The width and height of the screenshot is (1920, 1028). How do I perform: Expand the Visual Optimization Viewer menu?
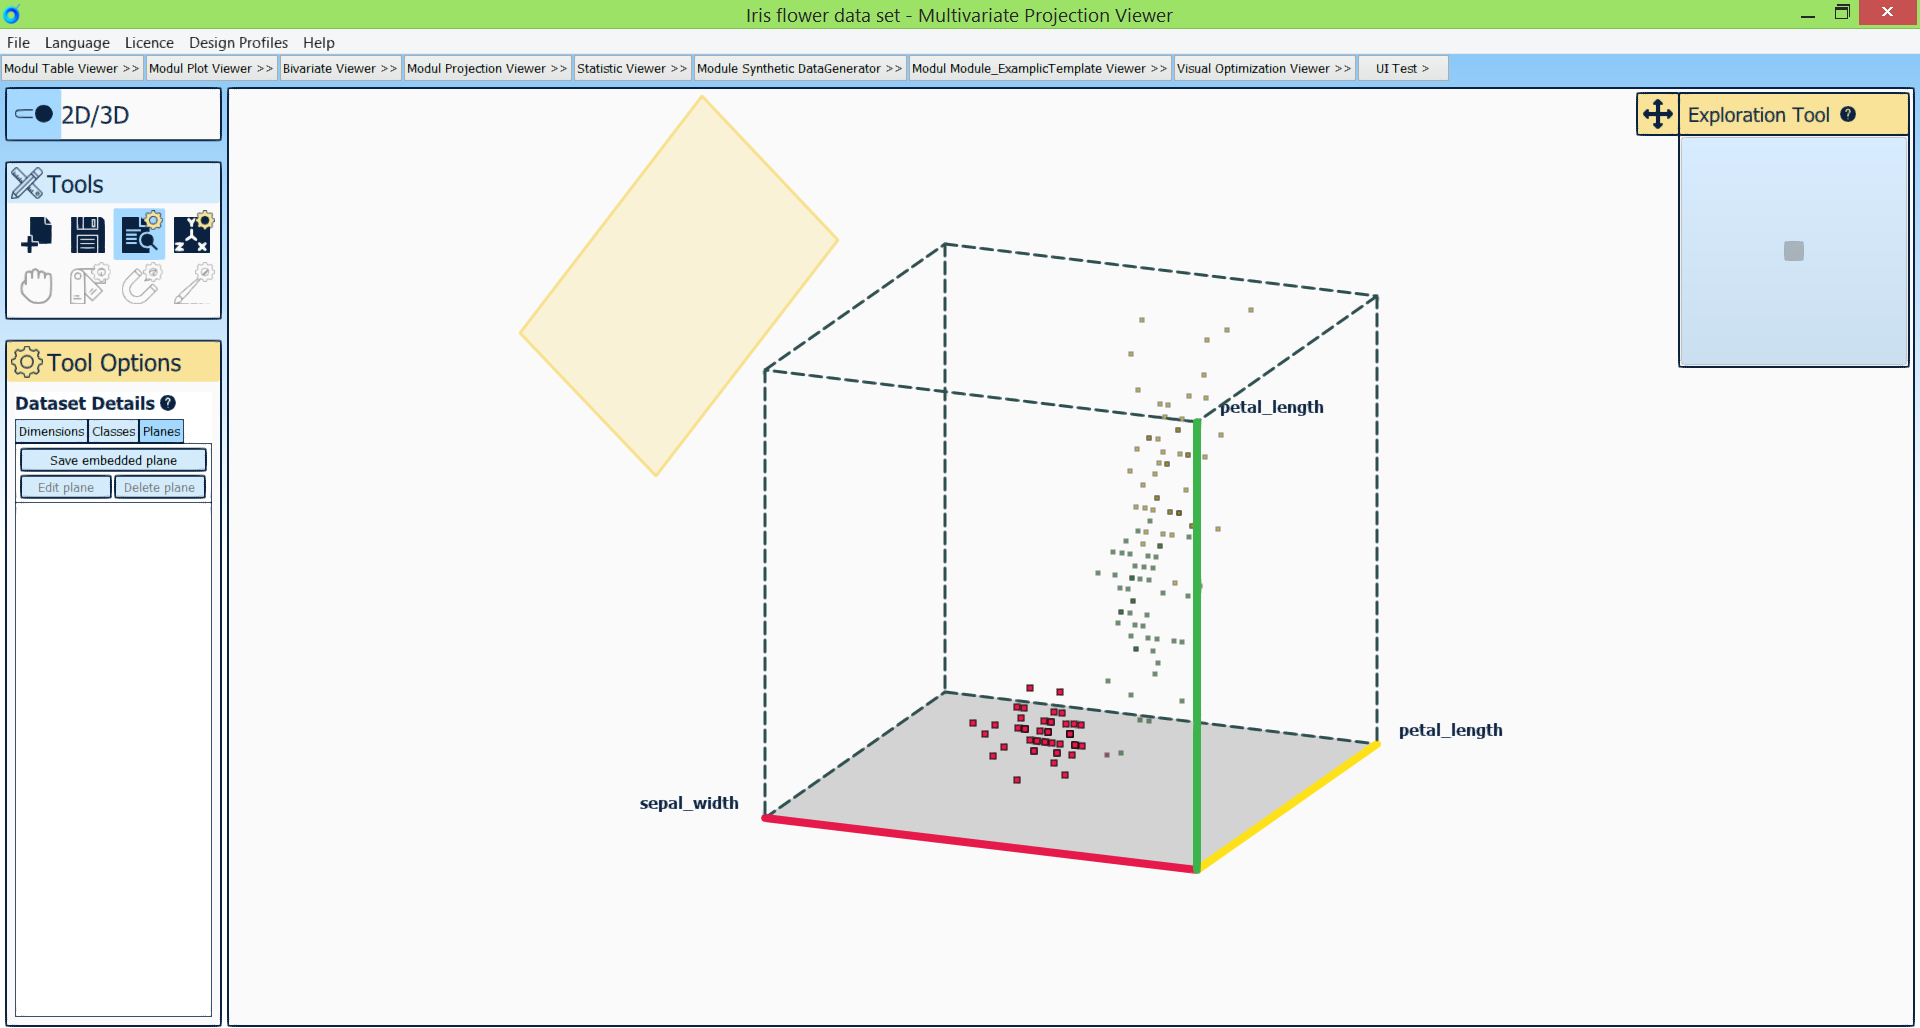pos(1263,69)
